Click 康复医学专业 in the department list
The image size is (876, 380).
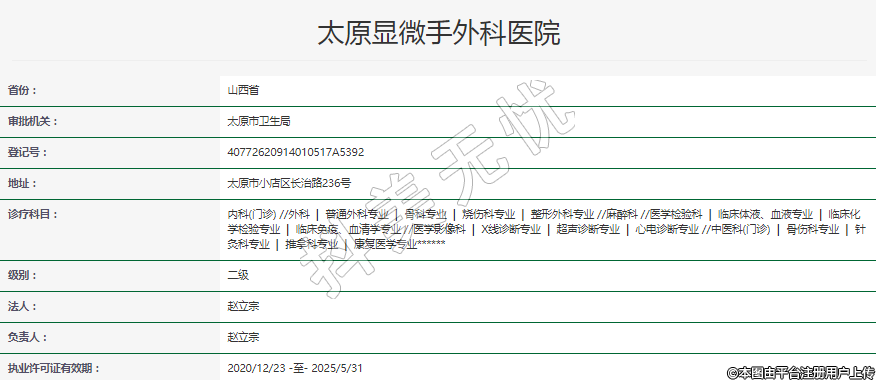pyautogui.click(x=385, y=244)
